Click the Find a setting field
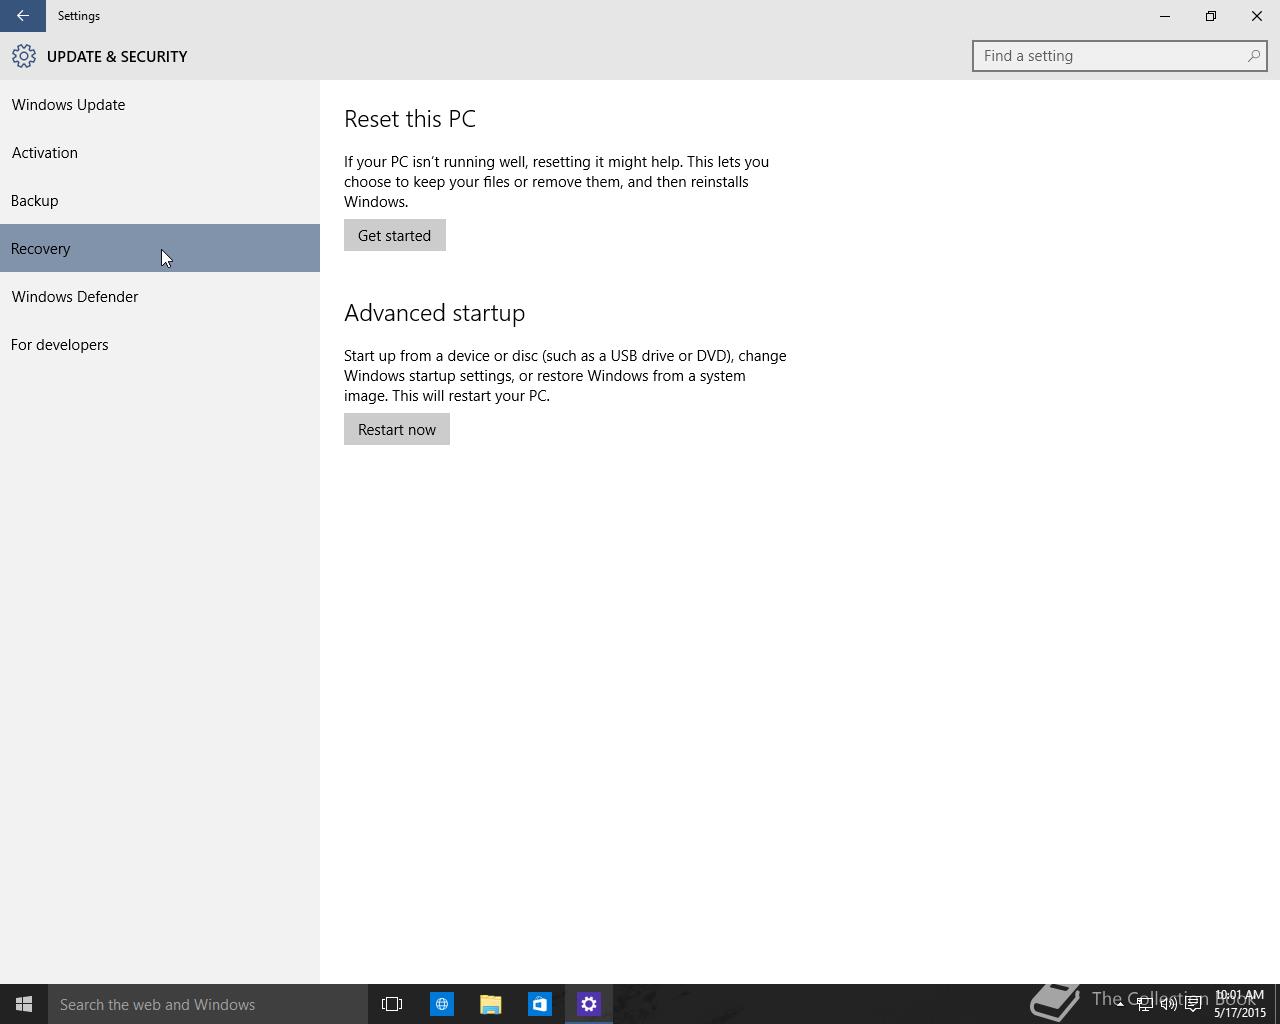1280x1024 pixels. tap(1120, 56)
